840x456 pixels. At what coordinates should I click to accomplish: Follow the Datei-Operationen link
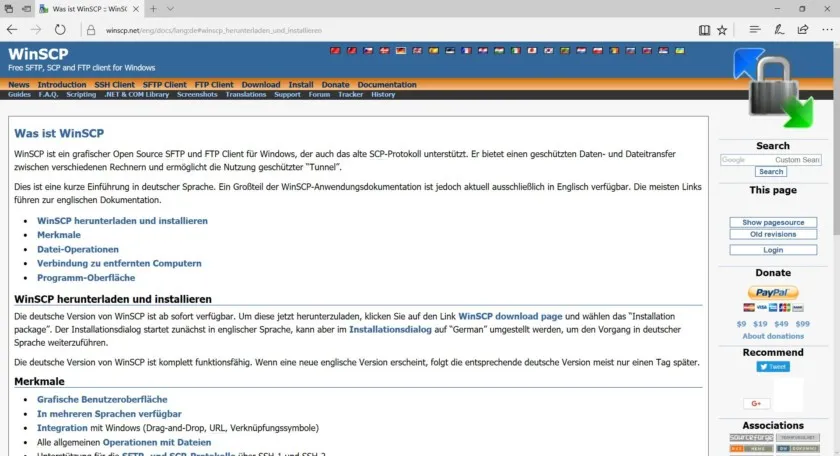click(78, 249)
